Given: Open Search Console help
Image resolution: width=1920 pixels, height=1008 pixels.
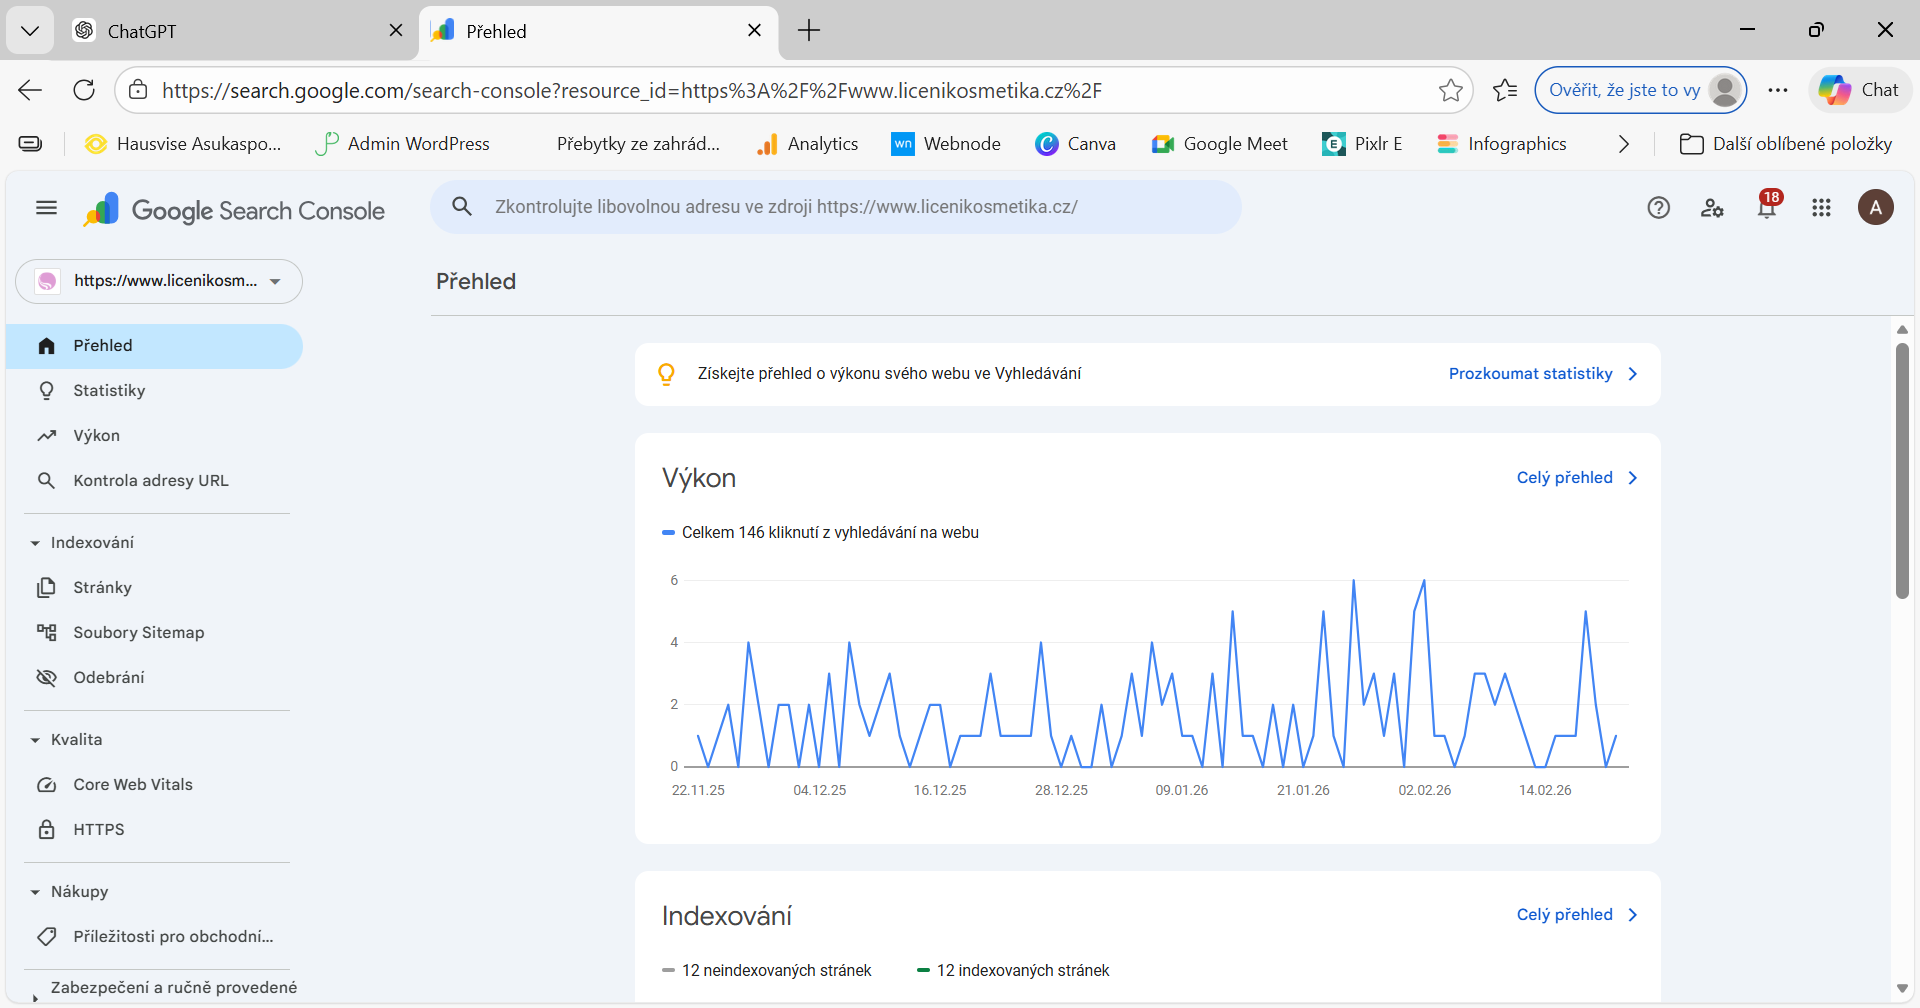Looking at the screenshot, I should (1658, 207).
